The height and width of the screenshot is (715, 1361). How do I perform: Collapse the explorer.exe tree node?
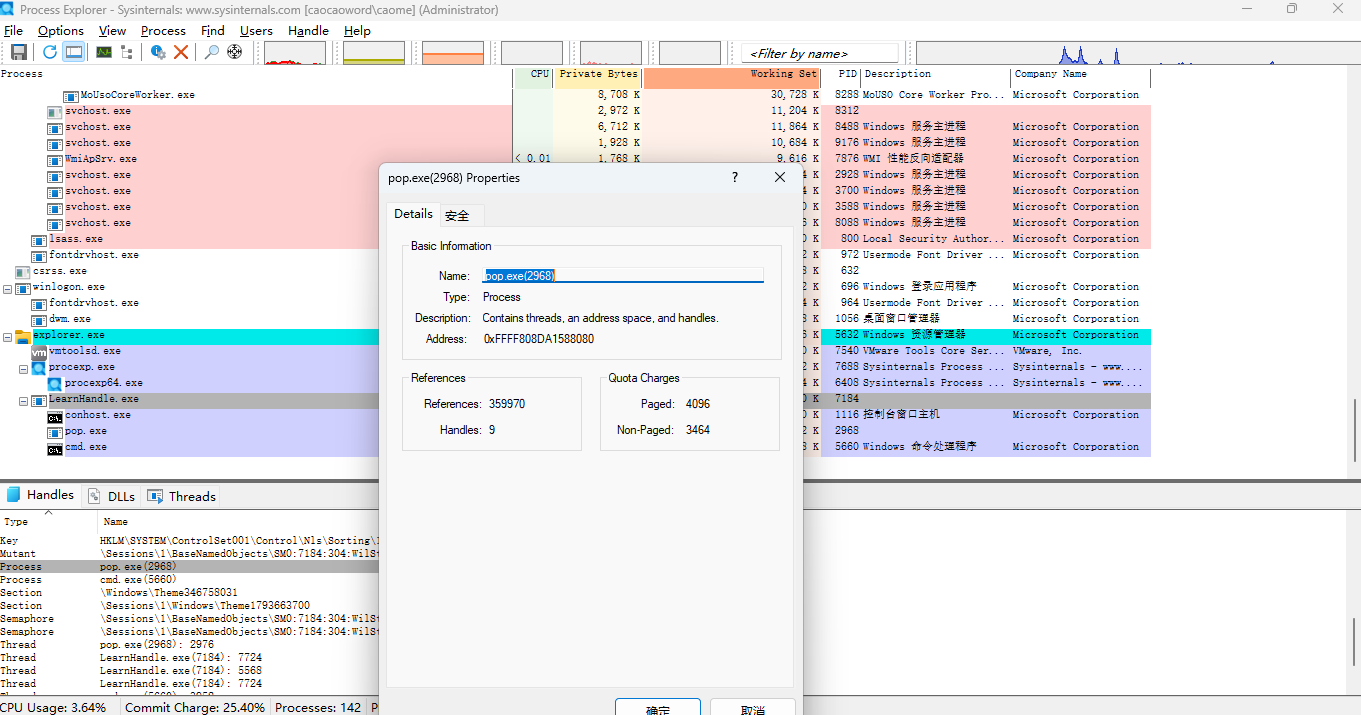pos(8,336)
